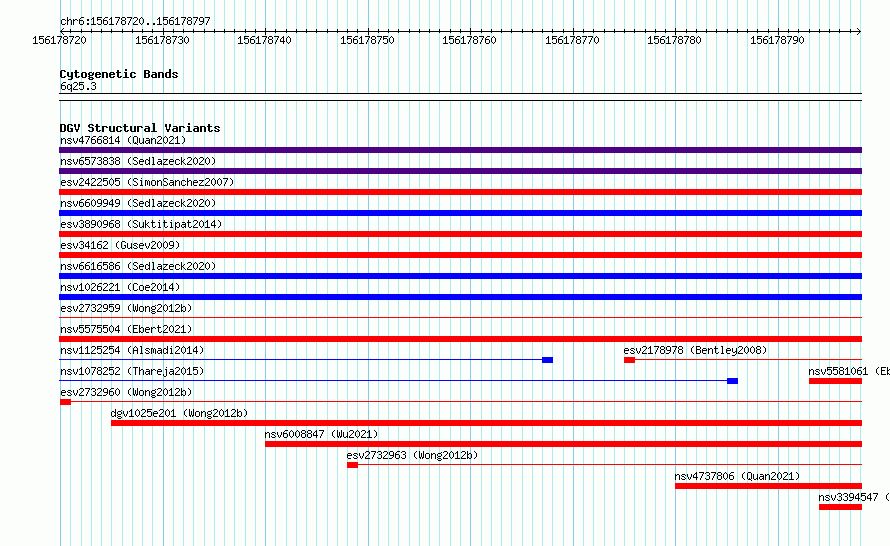The height and width of the screenshot is (546, 890).
Task: Click the red bar under esv3890968
Action: coord(460,234)
